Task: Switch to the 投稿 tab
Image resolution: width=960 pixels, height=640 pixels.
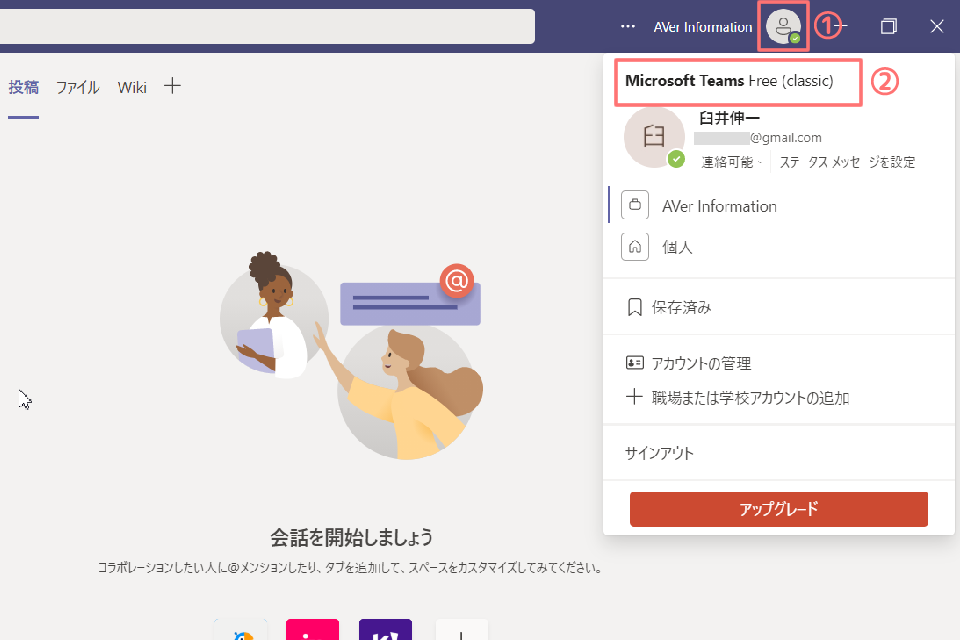Action: point(23,87)
